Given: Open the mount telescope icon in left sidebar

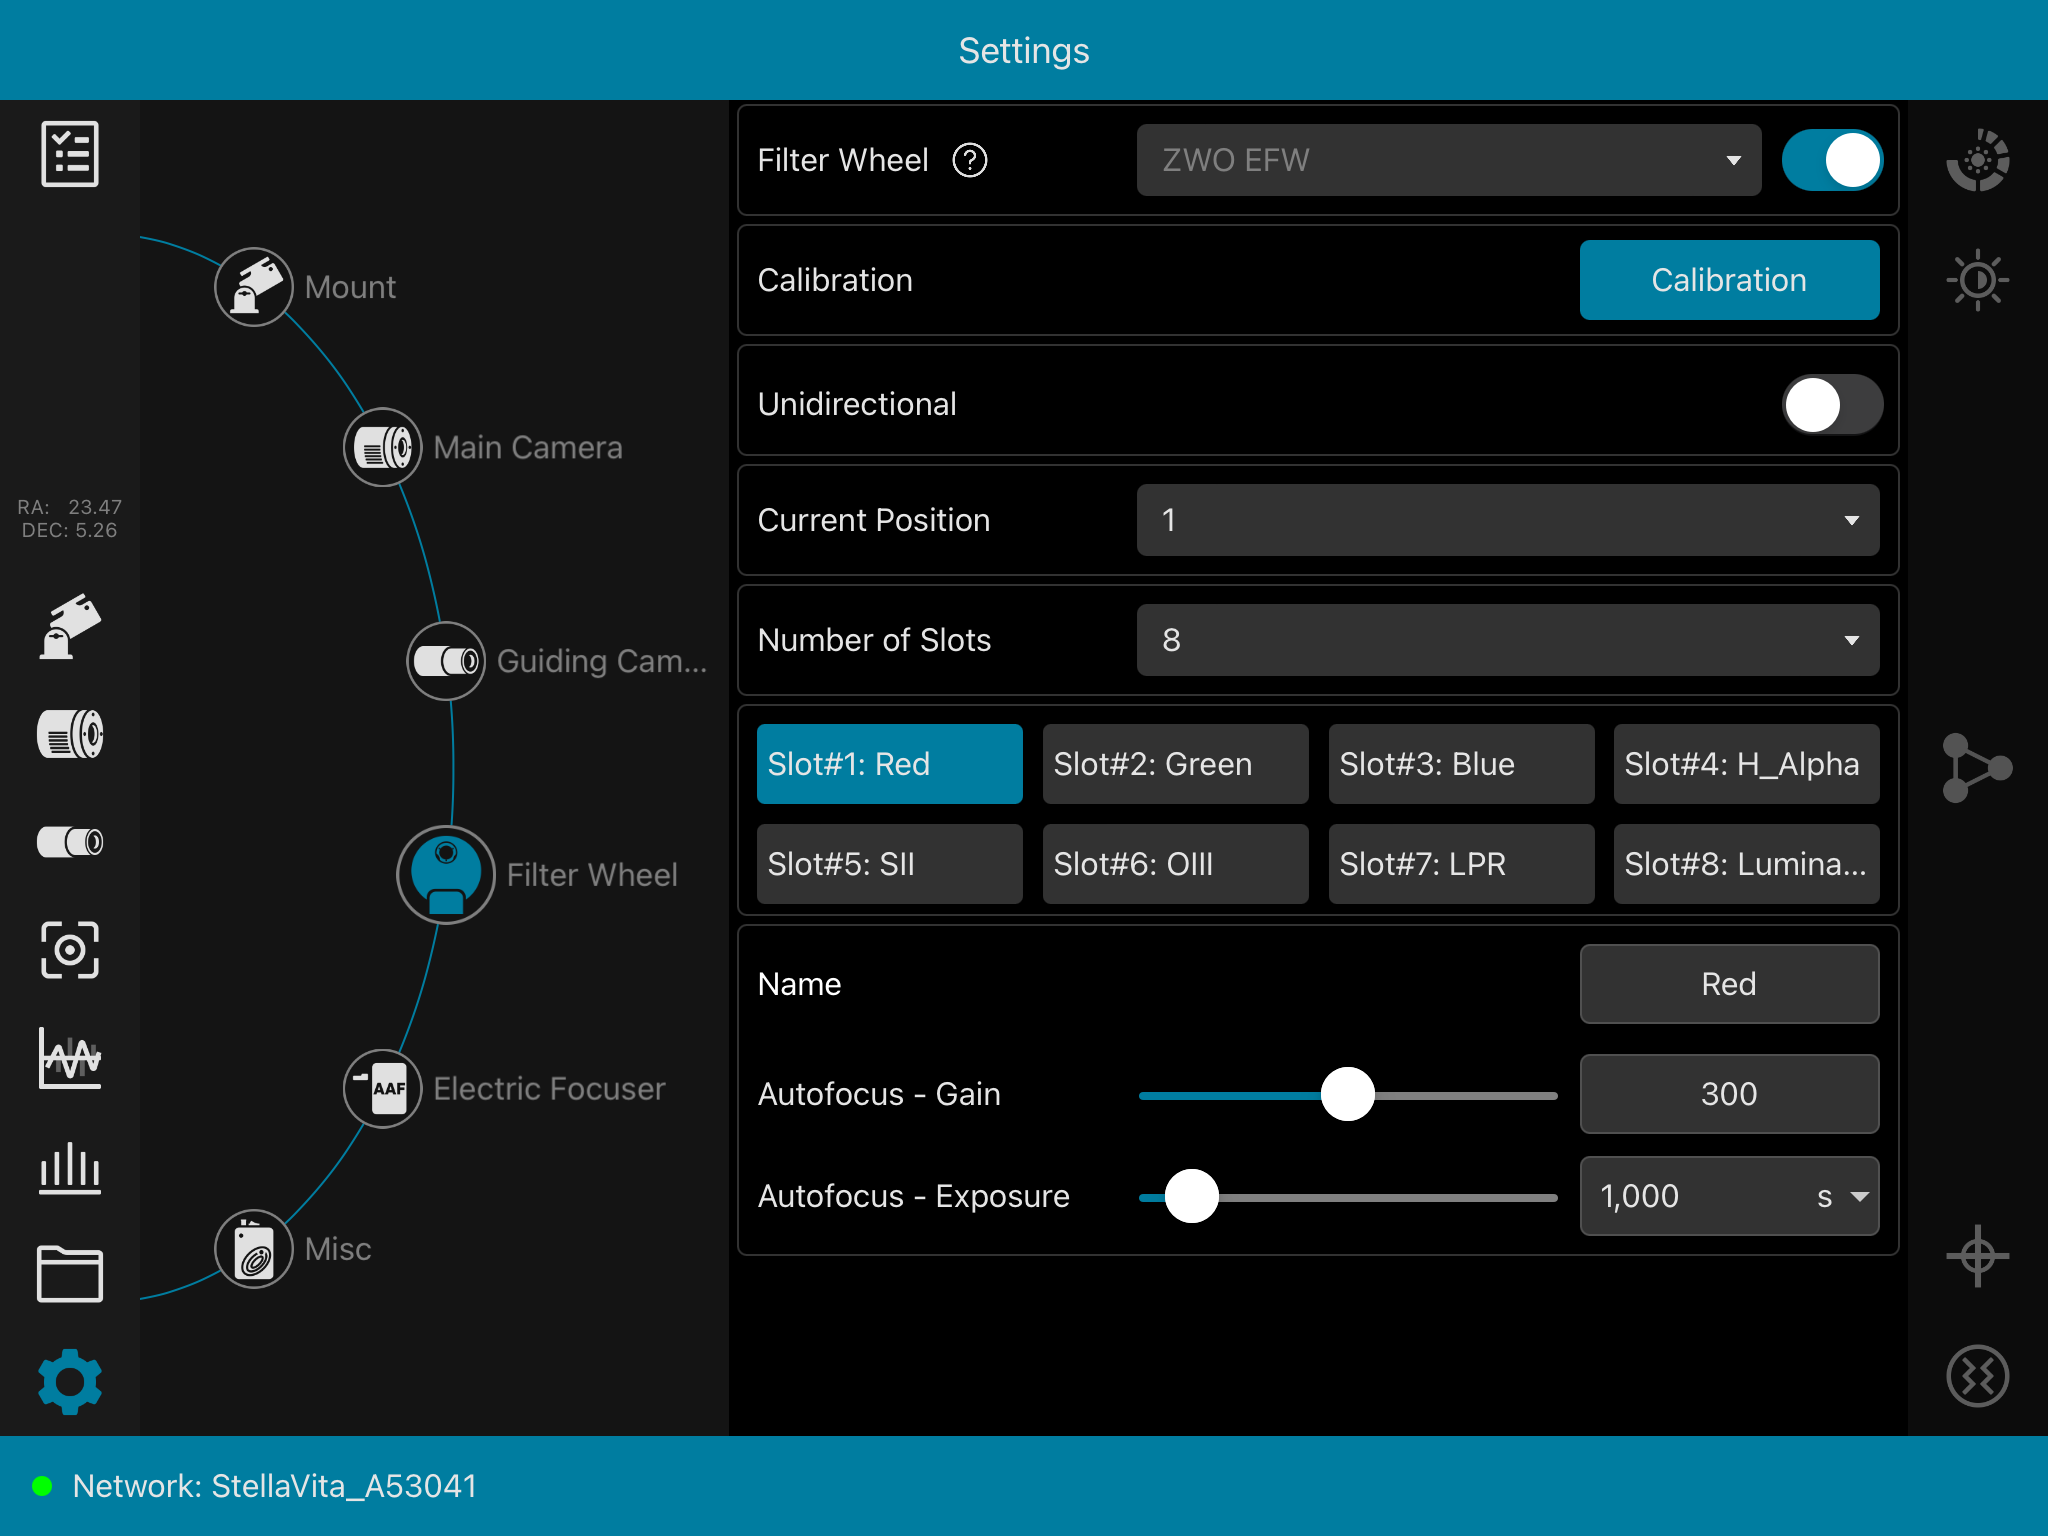Looking at the screenshot, I should pyautogui.click(x=70, y=627).
